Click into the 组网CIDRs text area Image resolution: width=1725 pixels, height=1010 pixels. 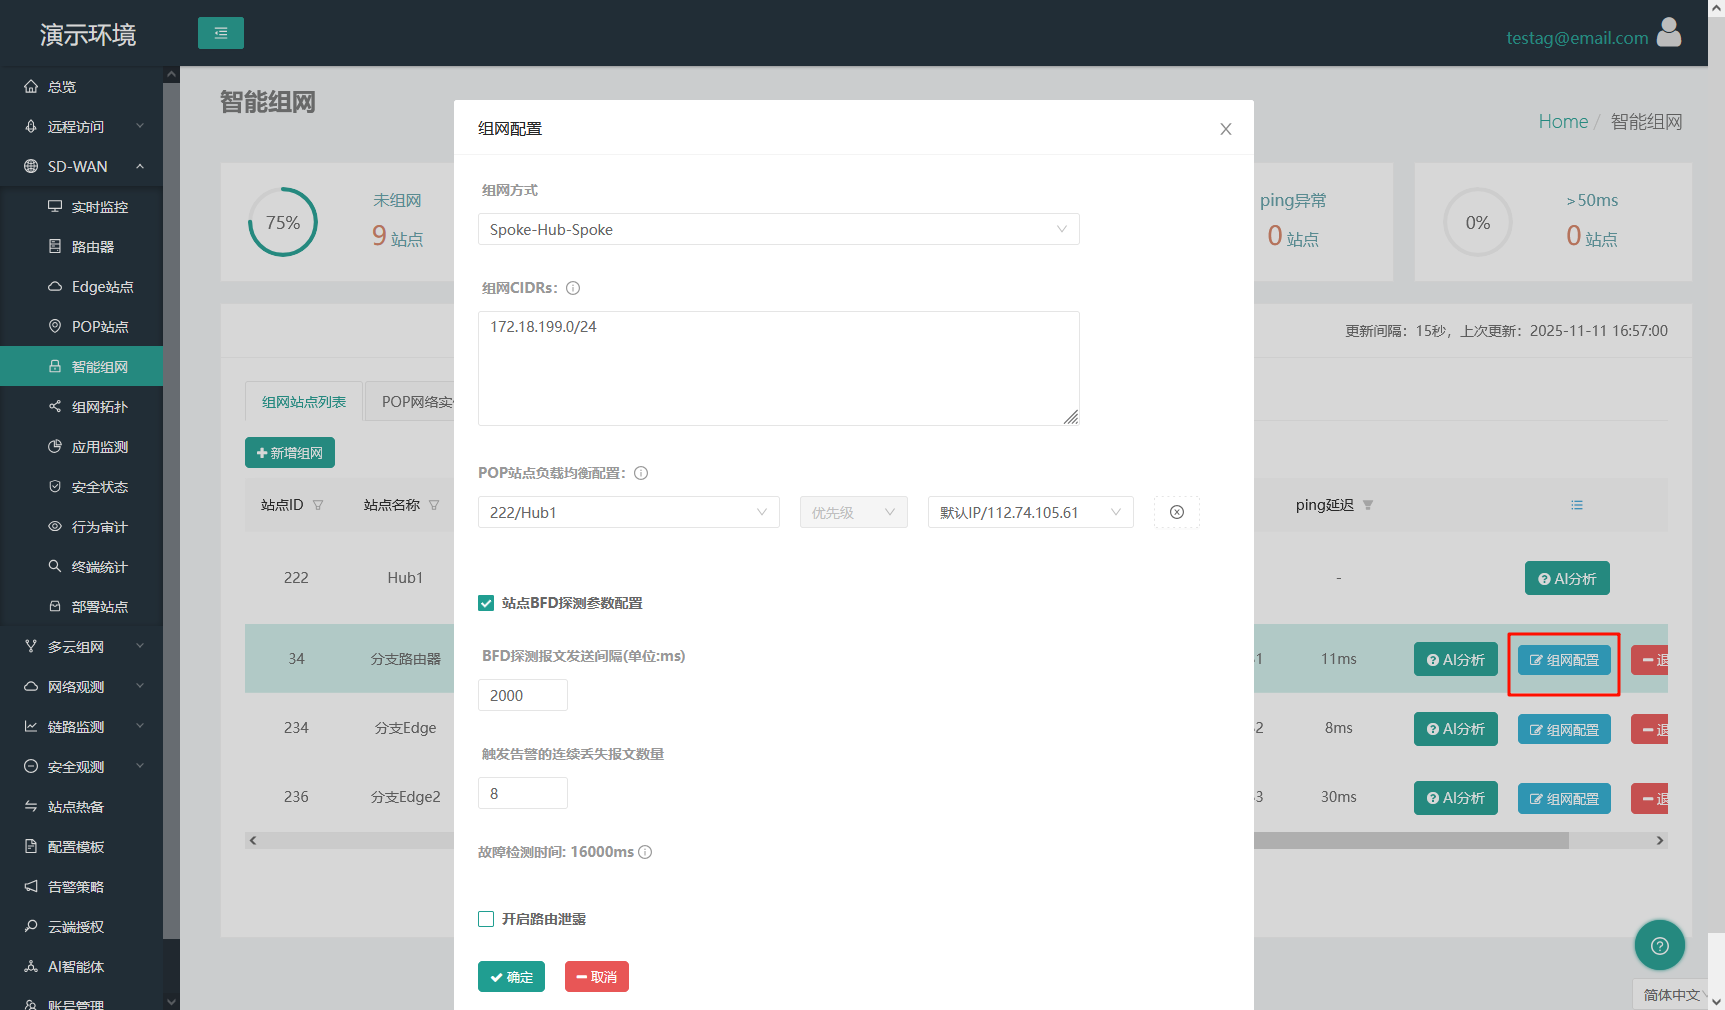[x=779, y=368]
